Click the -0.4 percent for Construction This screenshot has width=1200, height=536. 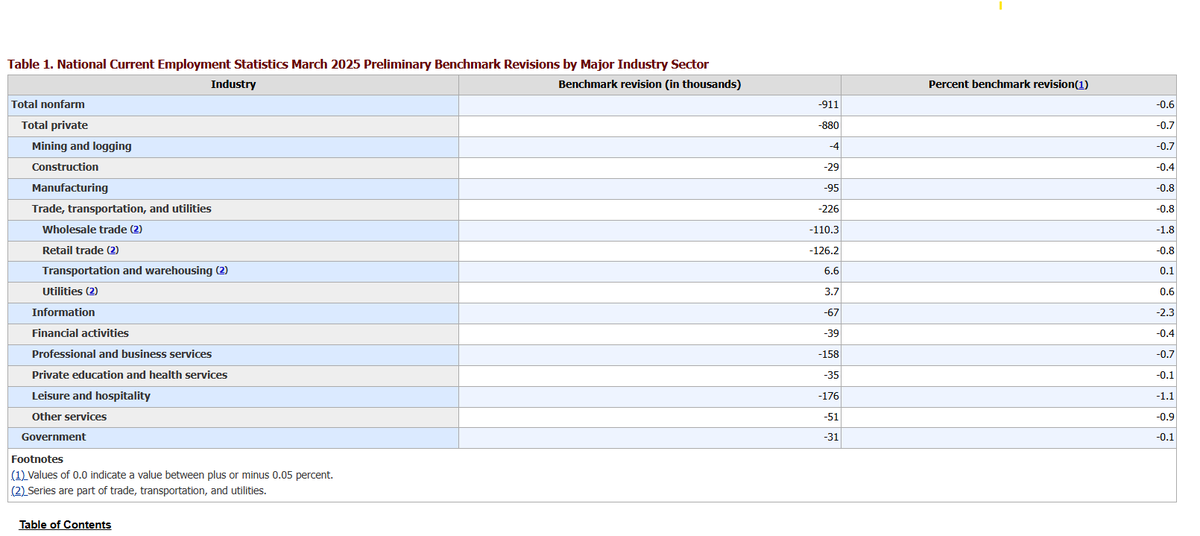click(x=1165, y=167)
